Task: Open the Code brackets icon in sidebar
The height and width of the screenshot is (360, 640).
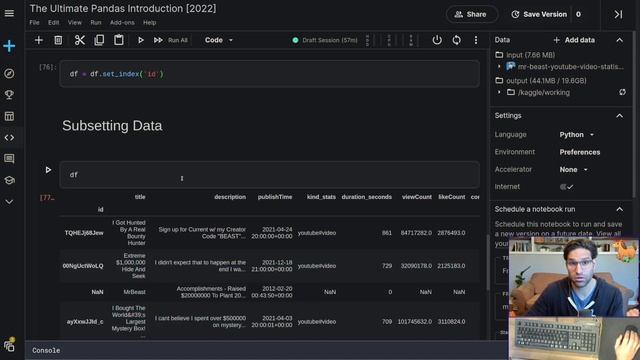Action: tap(9, 138)
